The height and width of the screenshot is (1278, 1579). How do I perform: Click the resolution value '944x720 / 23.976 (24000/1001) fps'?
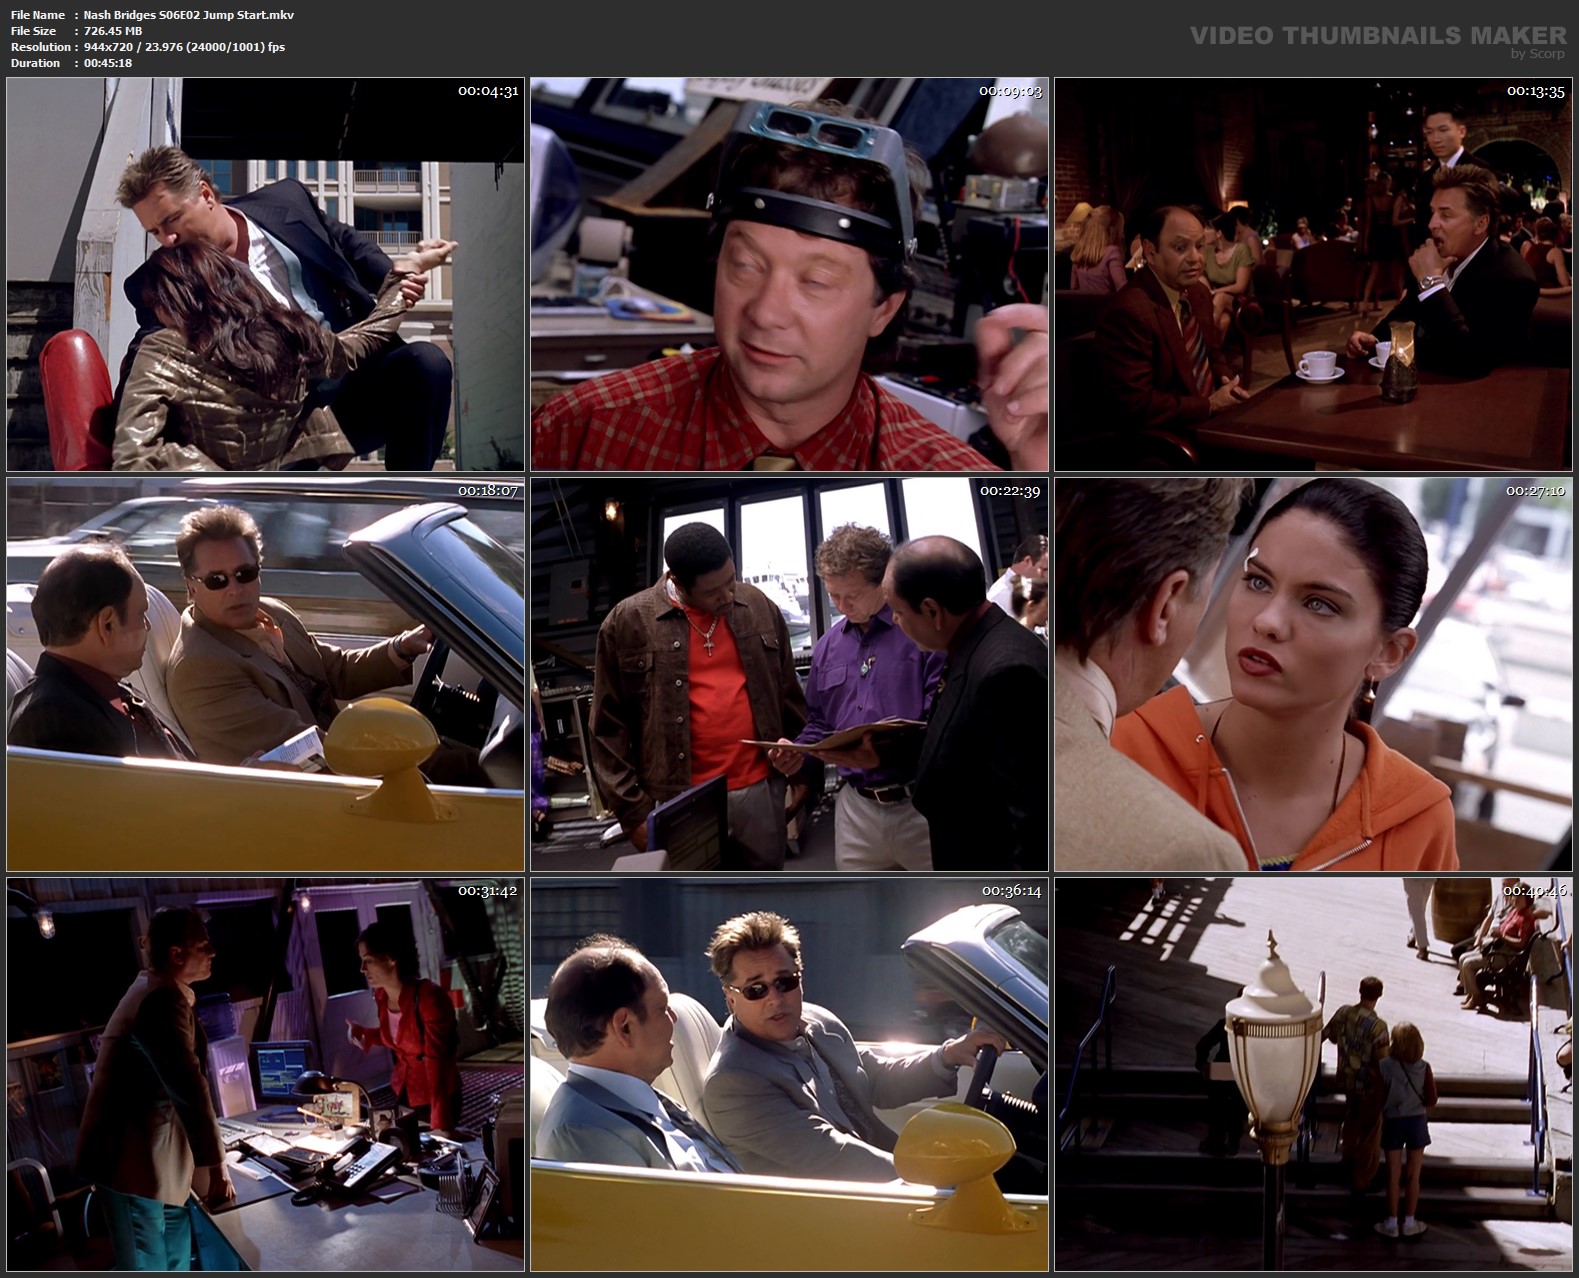tap(185, 47)
